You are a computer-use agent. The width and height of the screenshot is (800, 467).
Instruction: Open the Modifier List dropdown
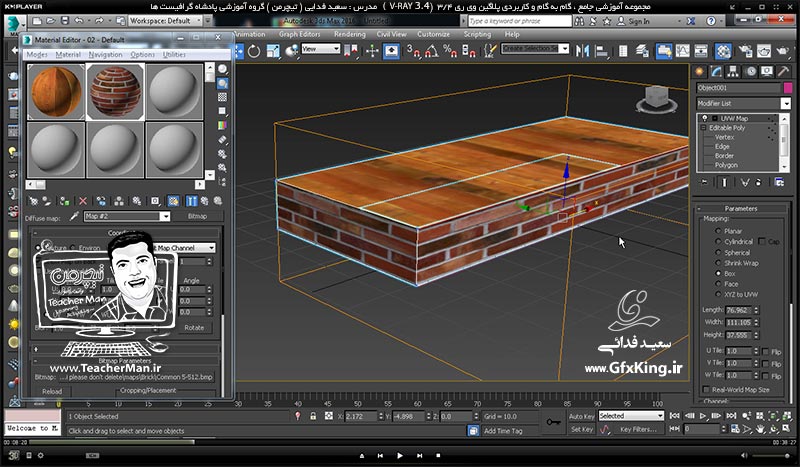pos(743,103)
